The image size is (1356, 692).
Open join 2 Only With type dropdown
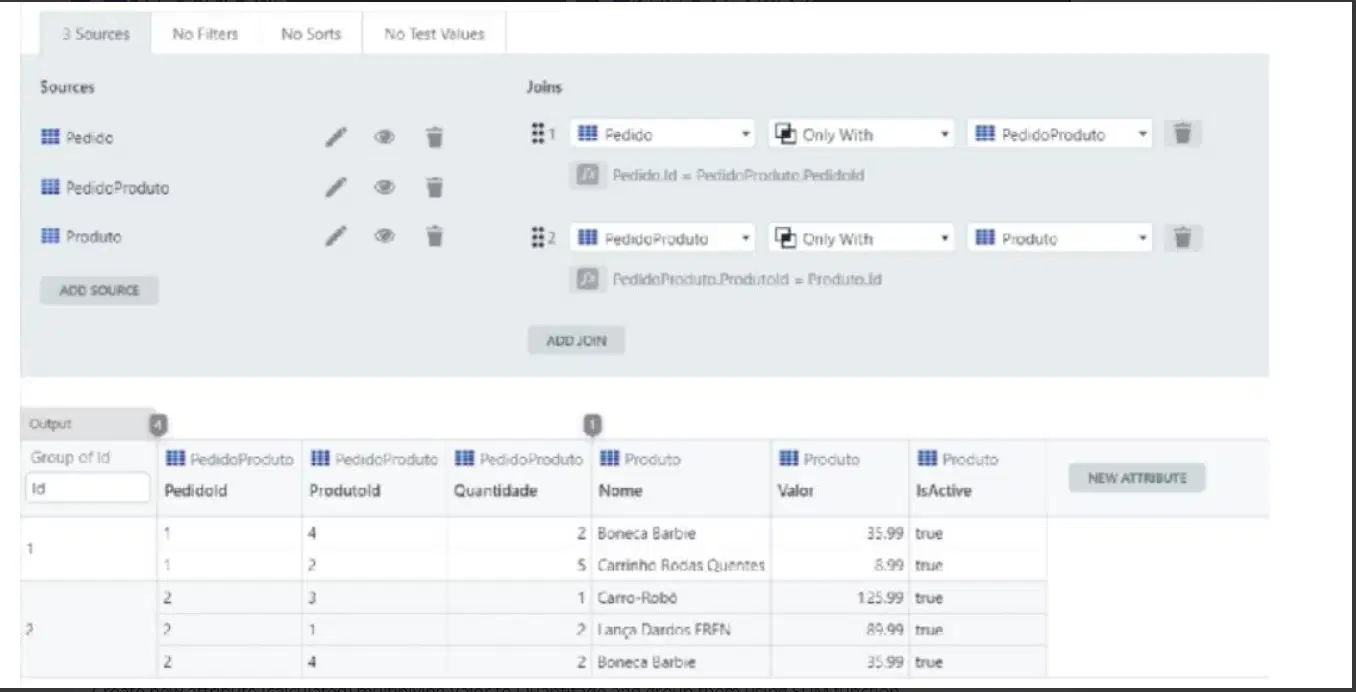click(x=862, y=238)
